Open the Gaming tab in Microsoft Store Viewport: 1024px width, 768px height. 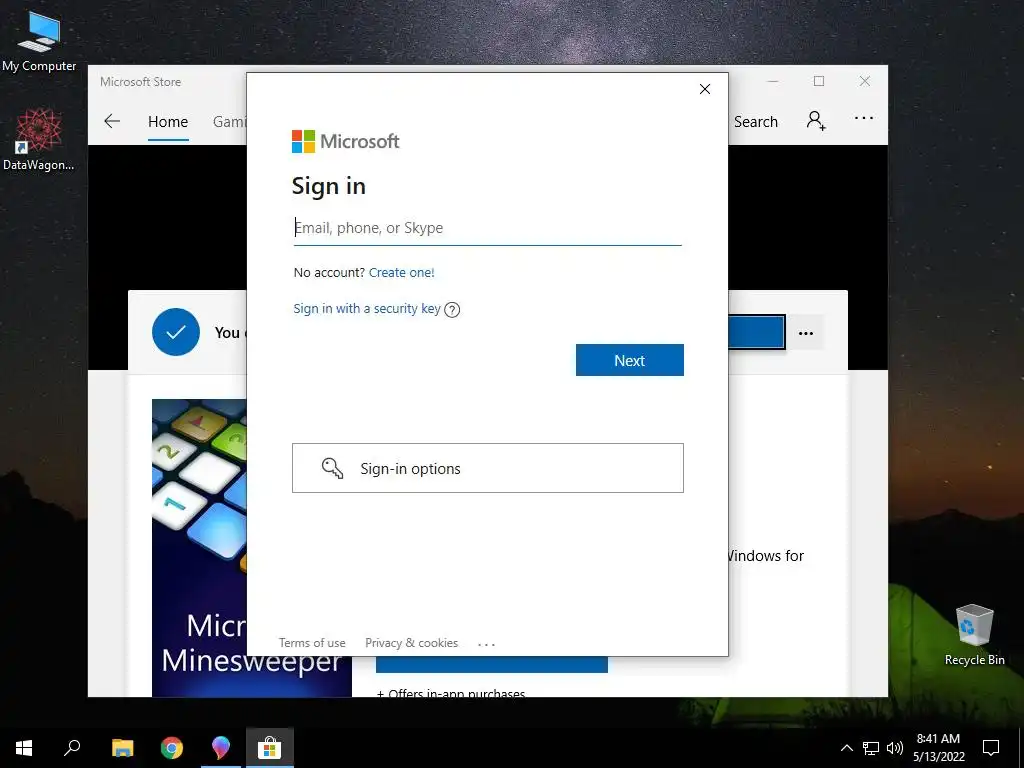pyautogui.click(x=229, y=121)
